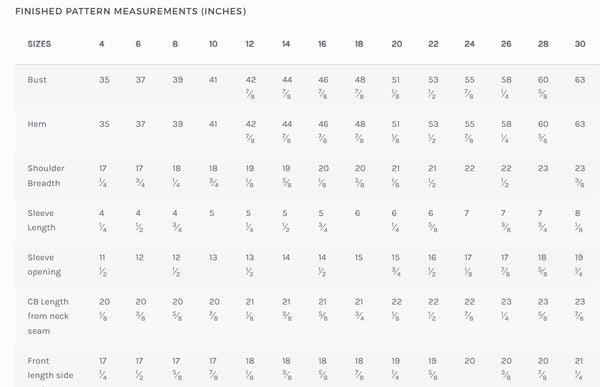Select the Sleeve opening row label
Viewport: 600px width, 387px height.
pyautogui.click(x=44, y=265)
